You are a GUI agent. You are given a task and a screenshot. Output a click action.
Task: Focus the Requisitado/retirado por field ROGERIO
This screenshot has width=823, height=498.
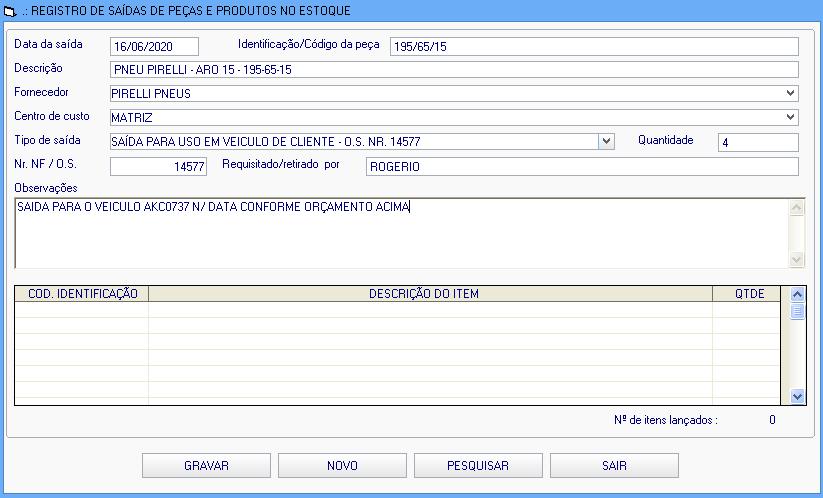(x=582, y=166)
